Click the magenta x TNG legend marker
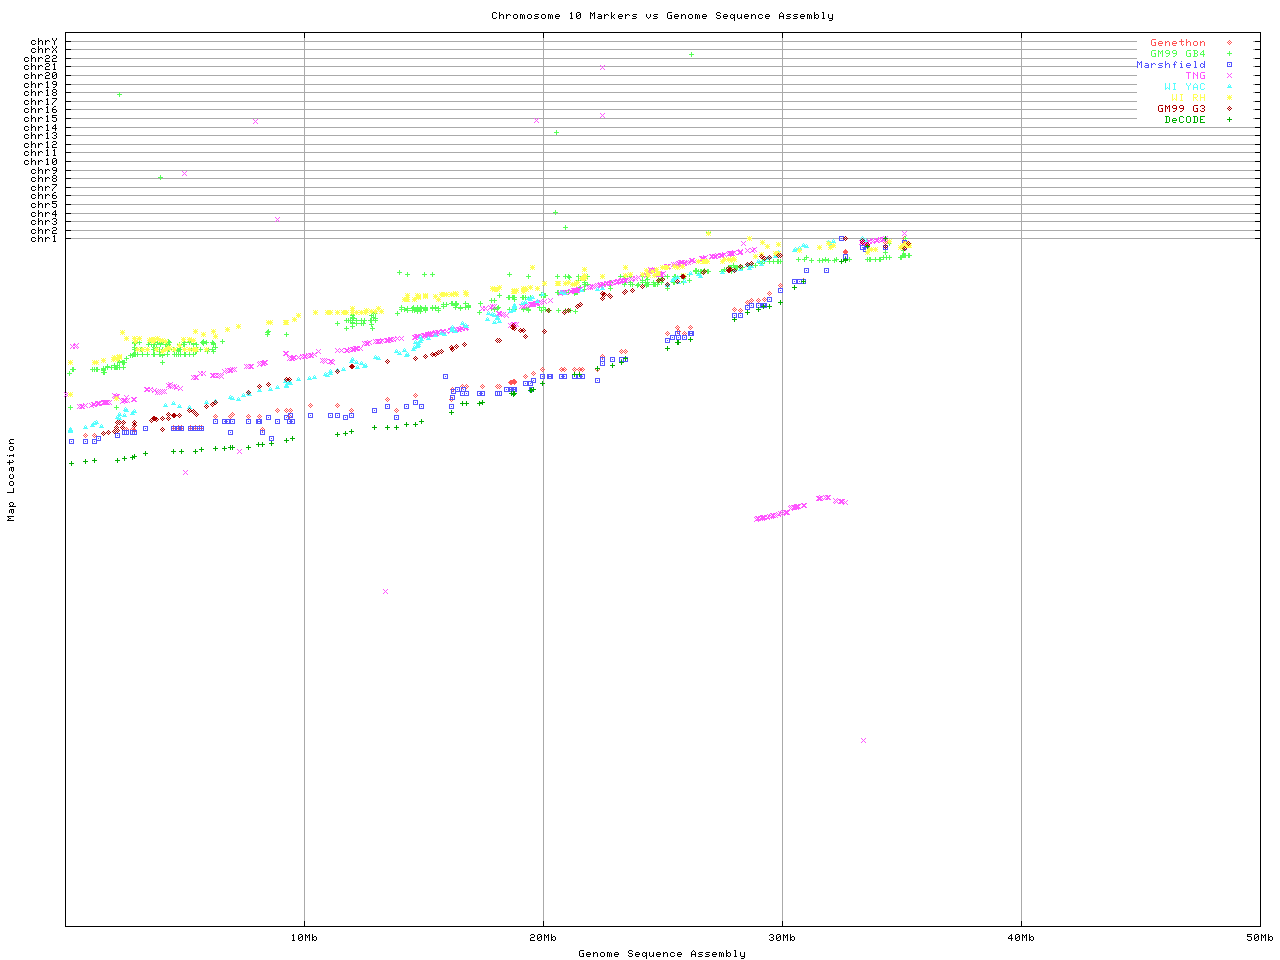This screenshot has height=960, width=1280. (x=1229, y=76)
